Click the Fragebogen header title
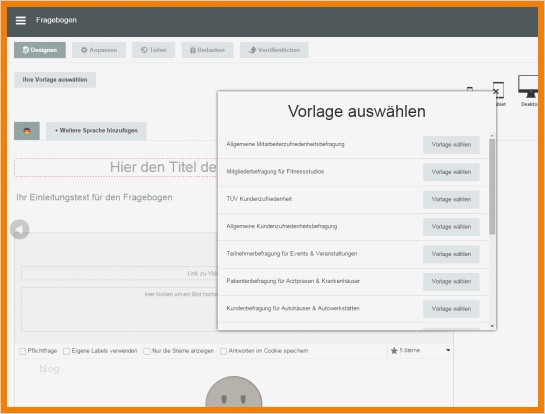545x414 pixels. click(x=56, y=20)
